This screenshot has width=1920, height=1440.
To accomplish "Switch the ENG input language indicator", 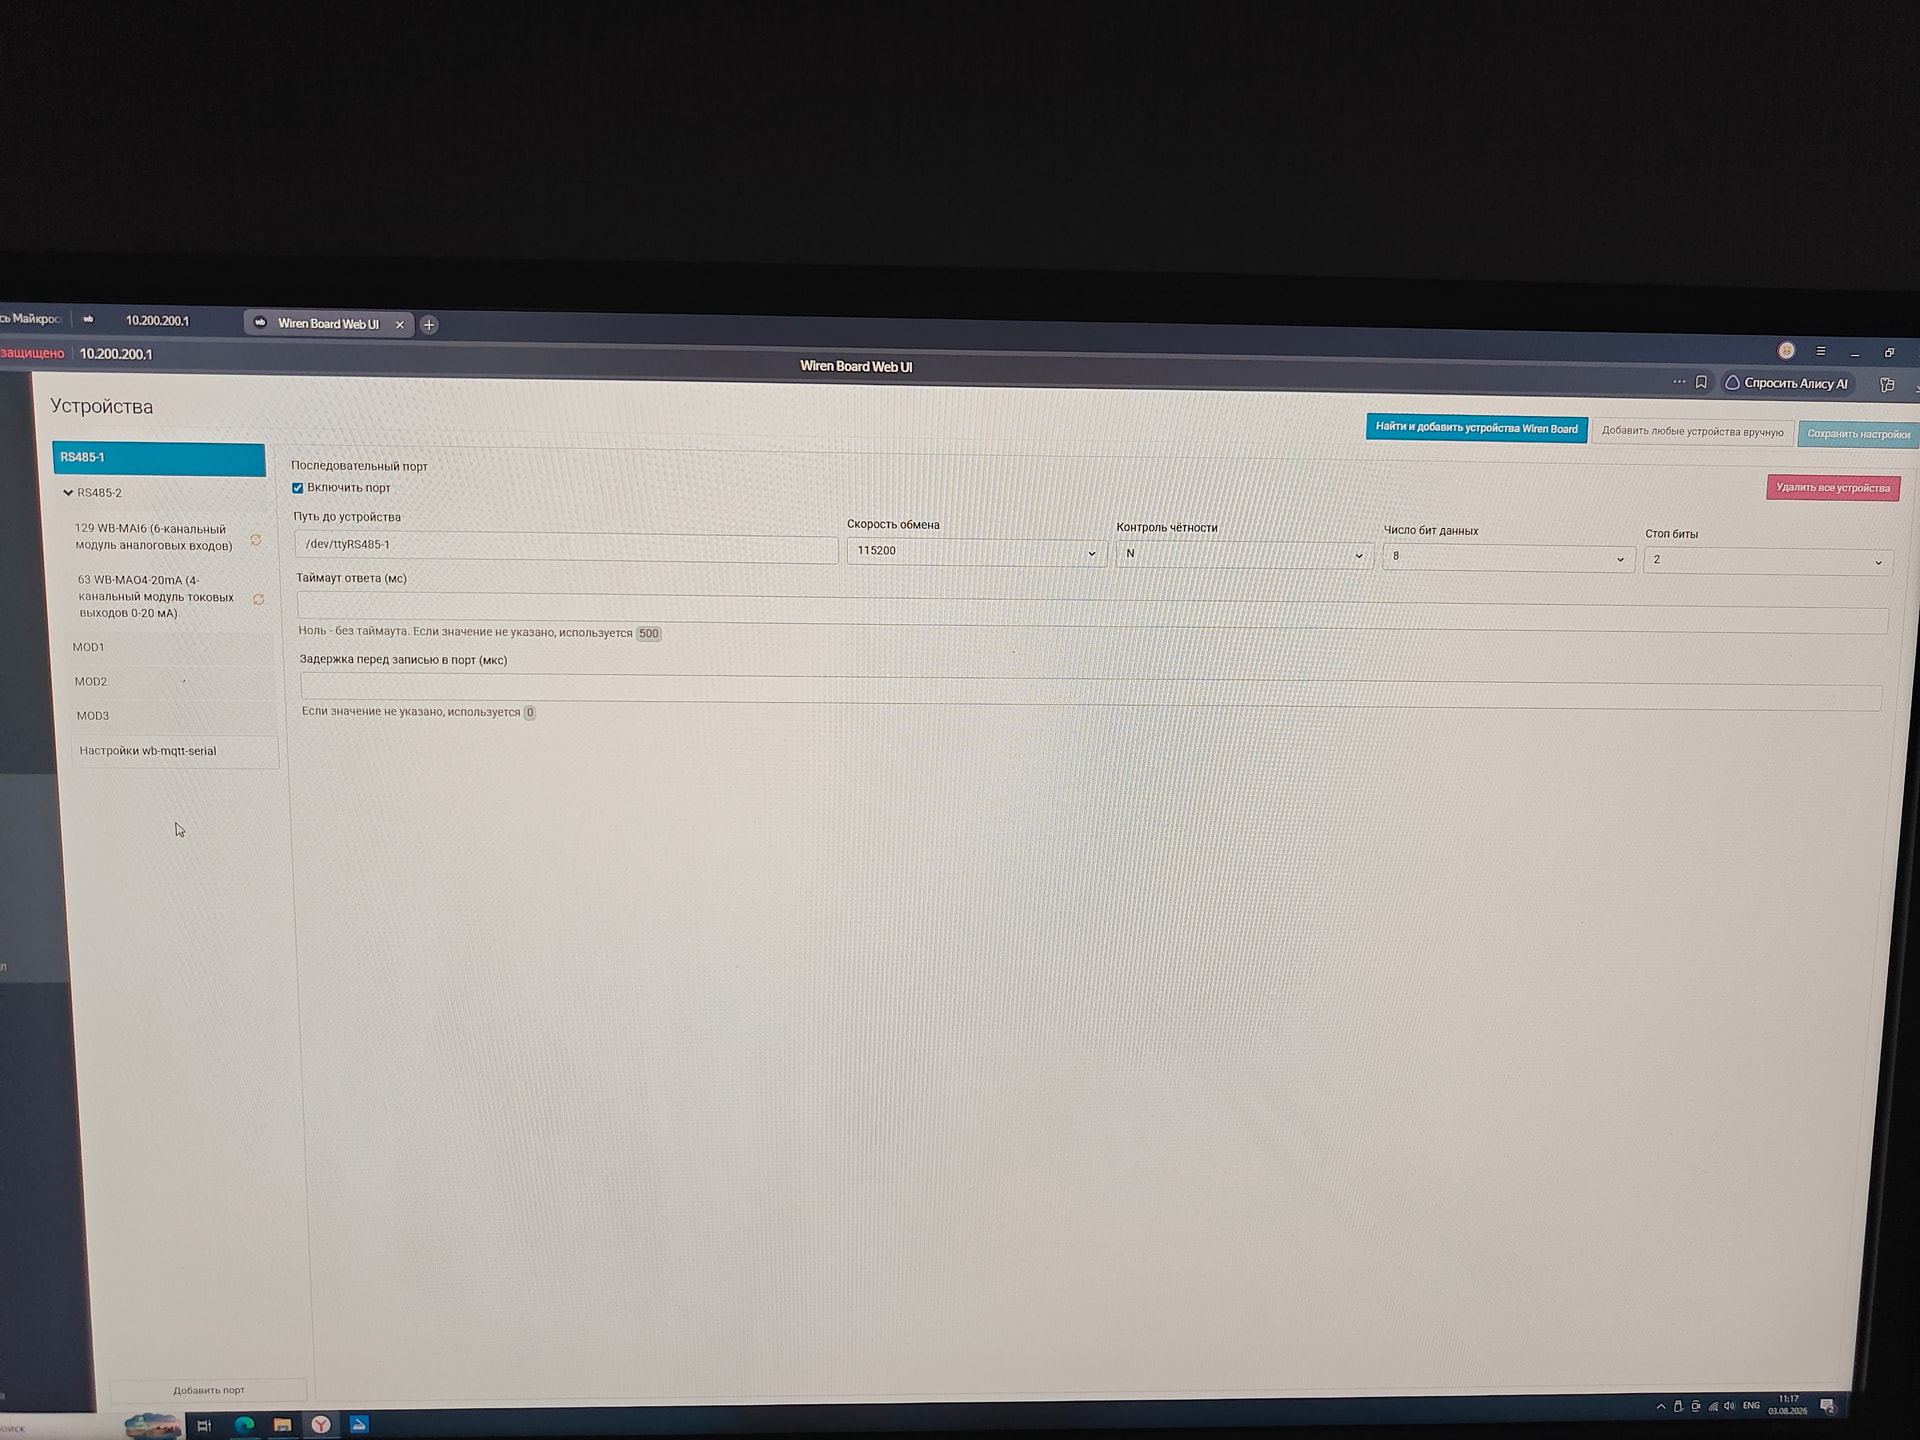I will point(1751,1406).
